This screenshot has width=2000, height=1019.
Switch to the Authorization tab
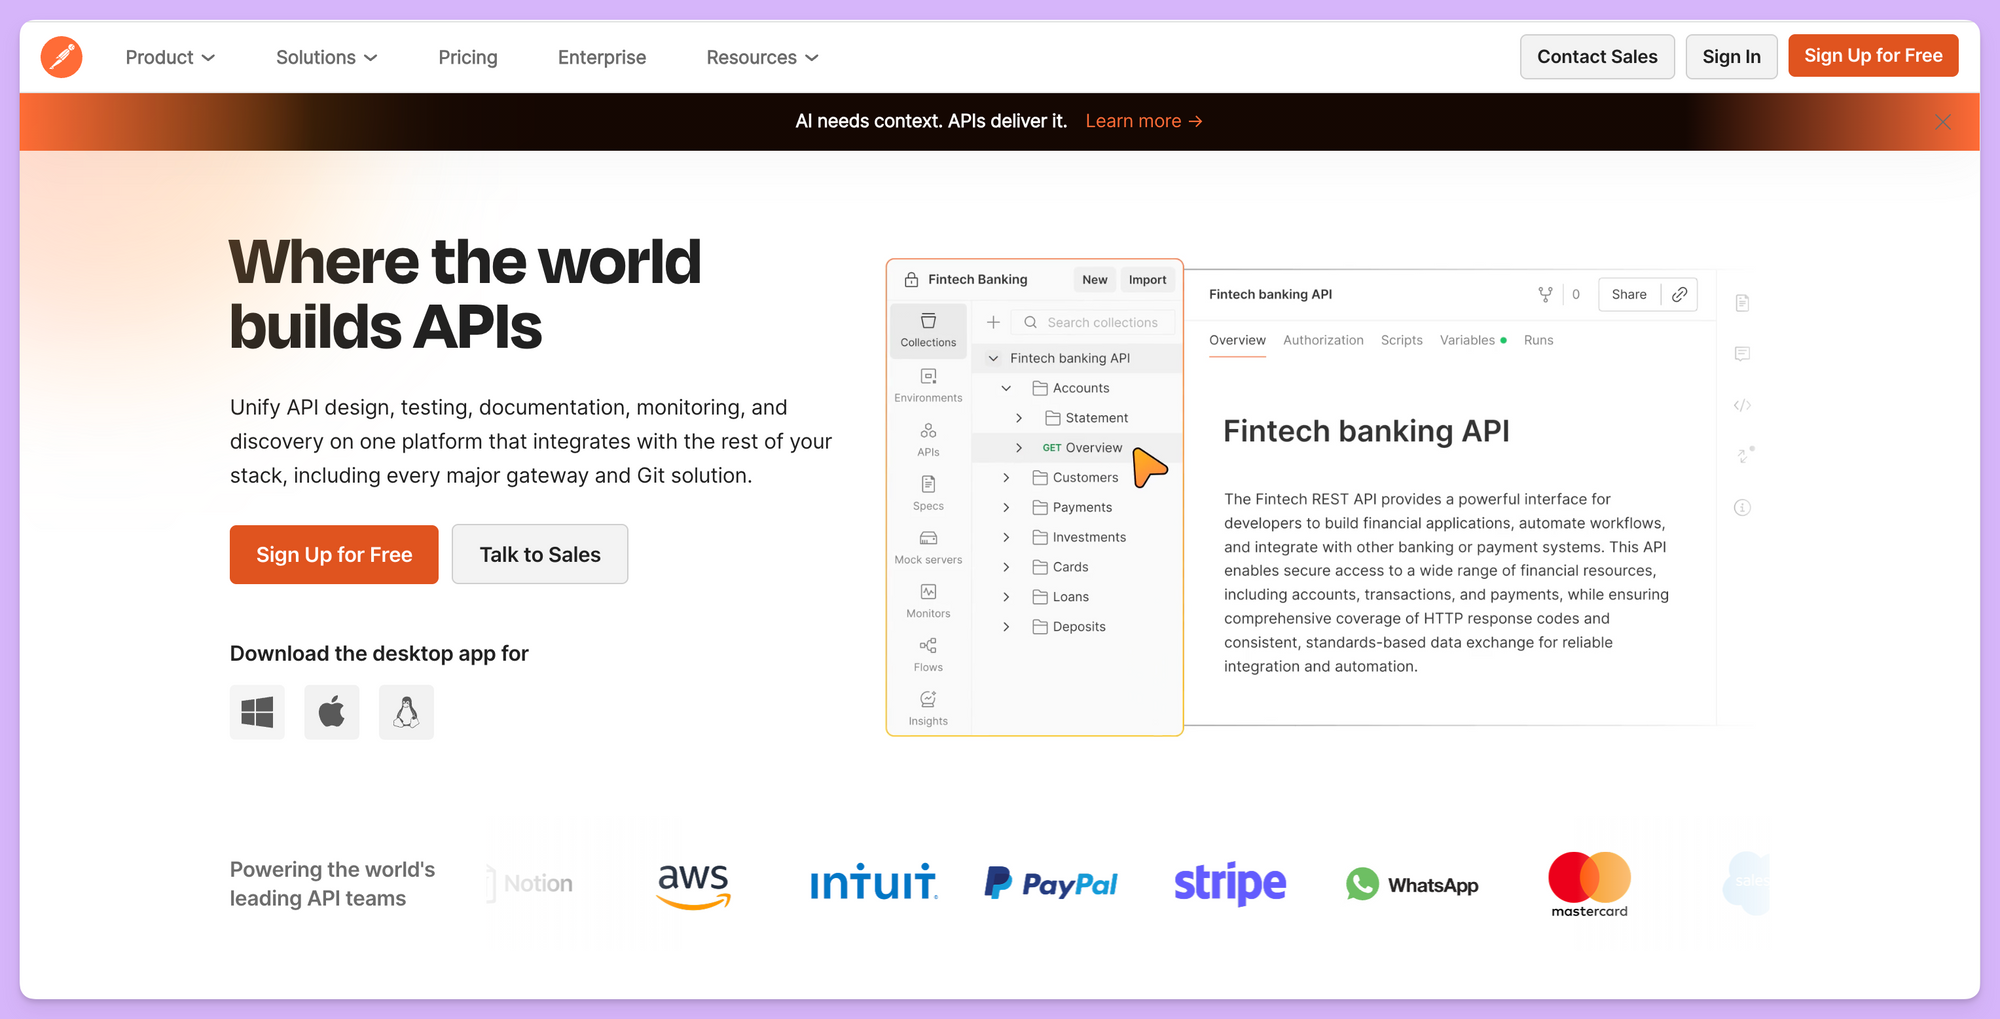coord(1322,340)
